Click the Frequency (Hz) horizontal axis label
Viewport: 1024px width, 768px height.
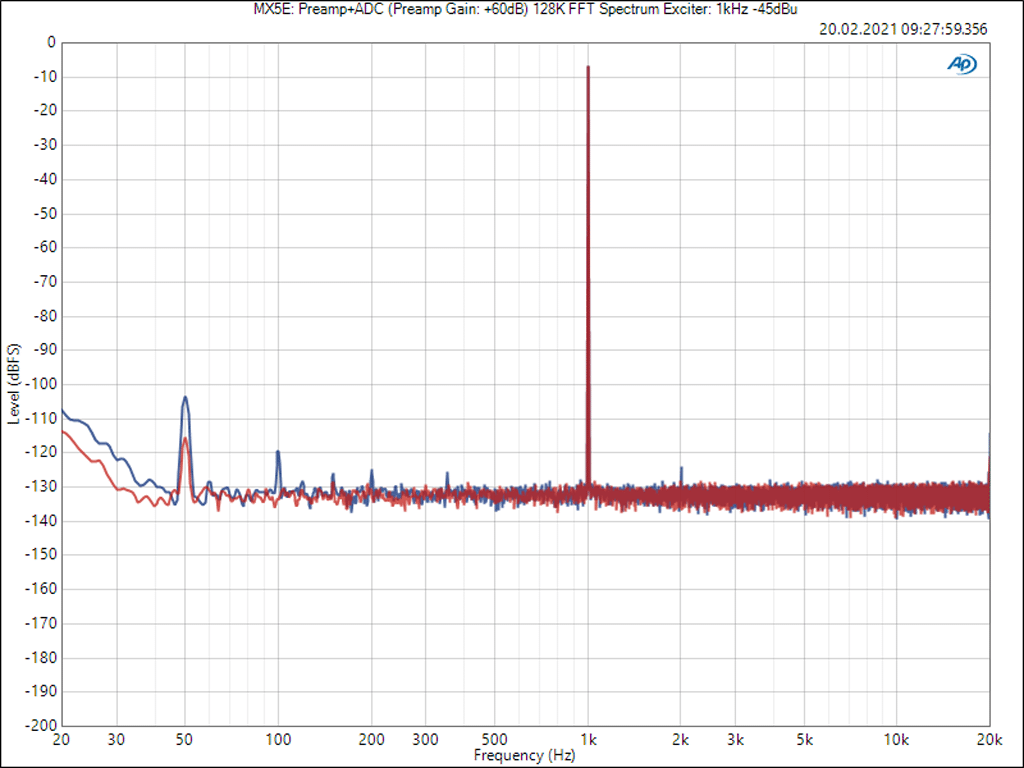click(x=524, y=756)
